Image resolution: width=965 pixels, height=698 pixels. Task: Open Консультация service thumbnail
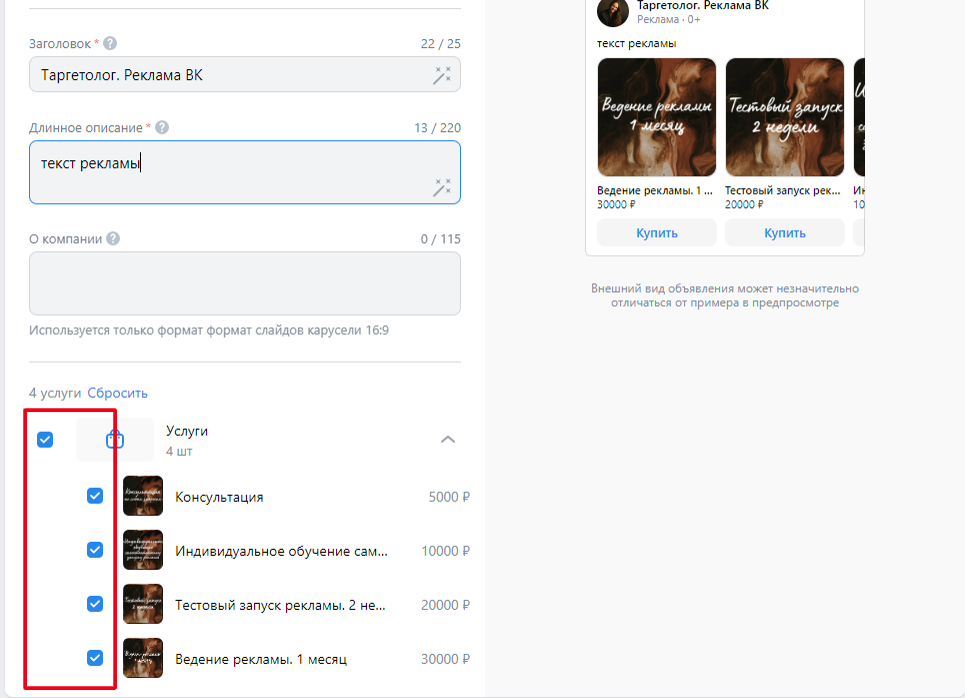[143, 496]
